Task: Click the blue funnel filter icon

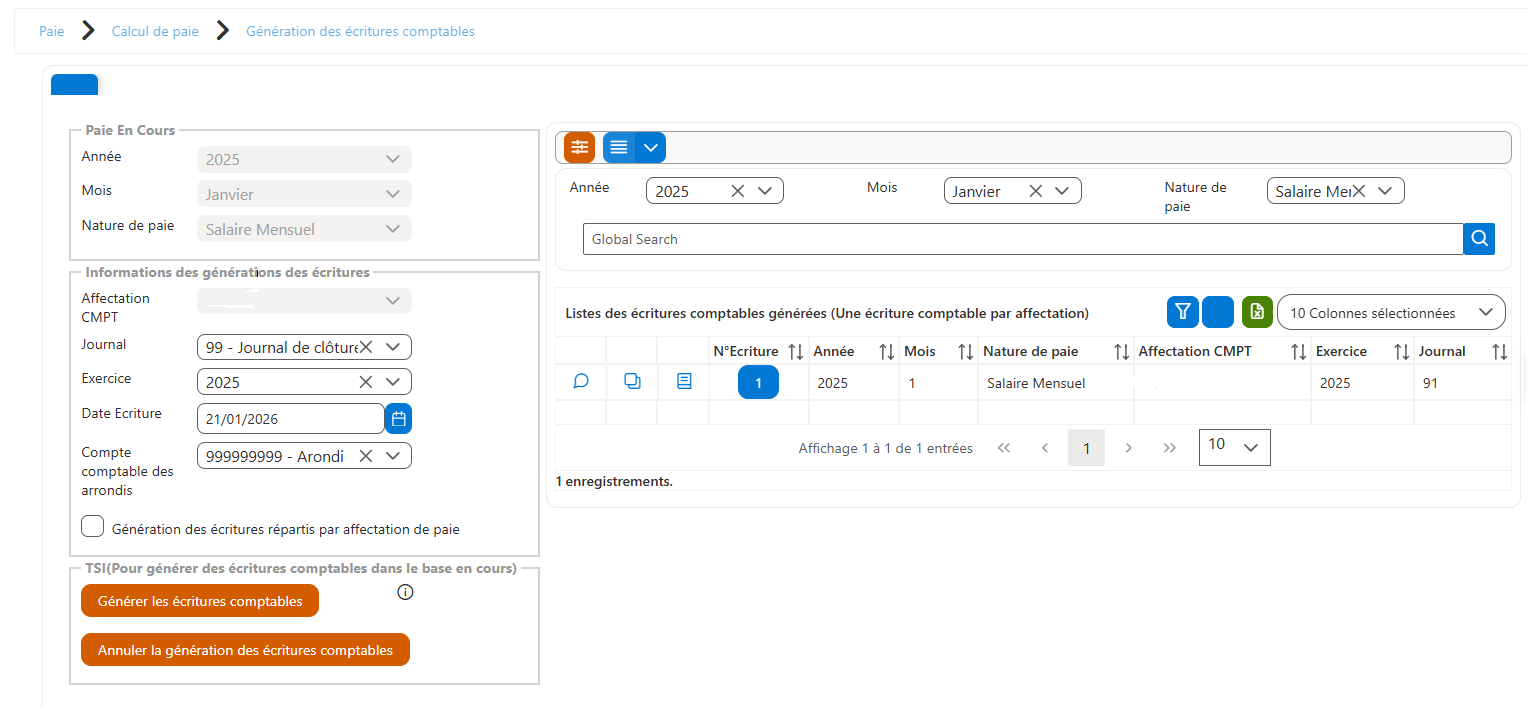Action: pos(1182,312)
